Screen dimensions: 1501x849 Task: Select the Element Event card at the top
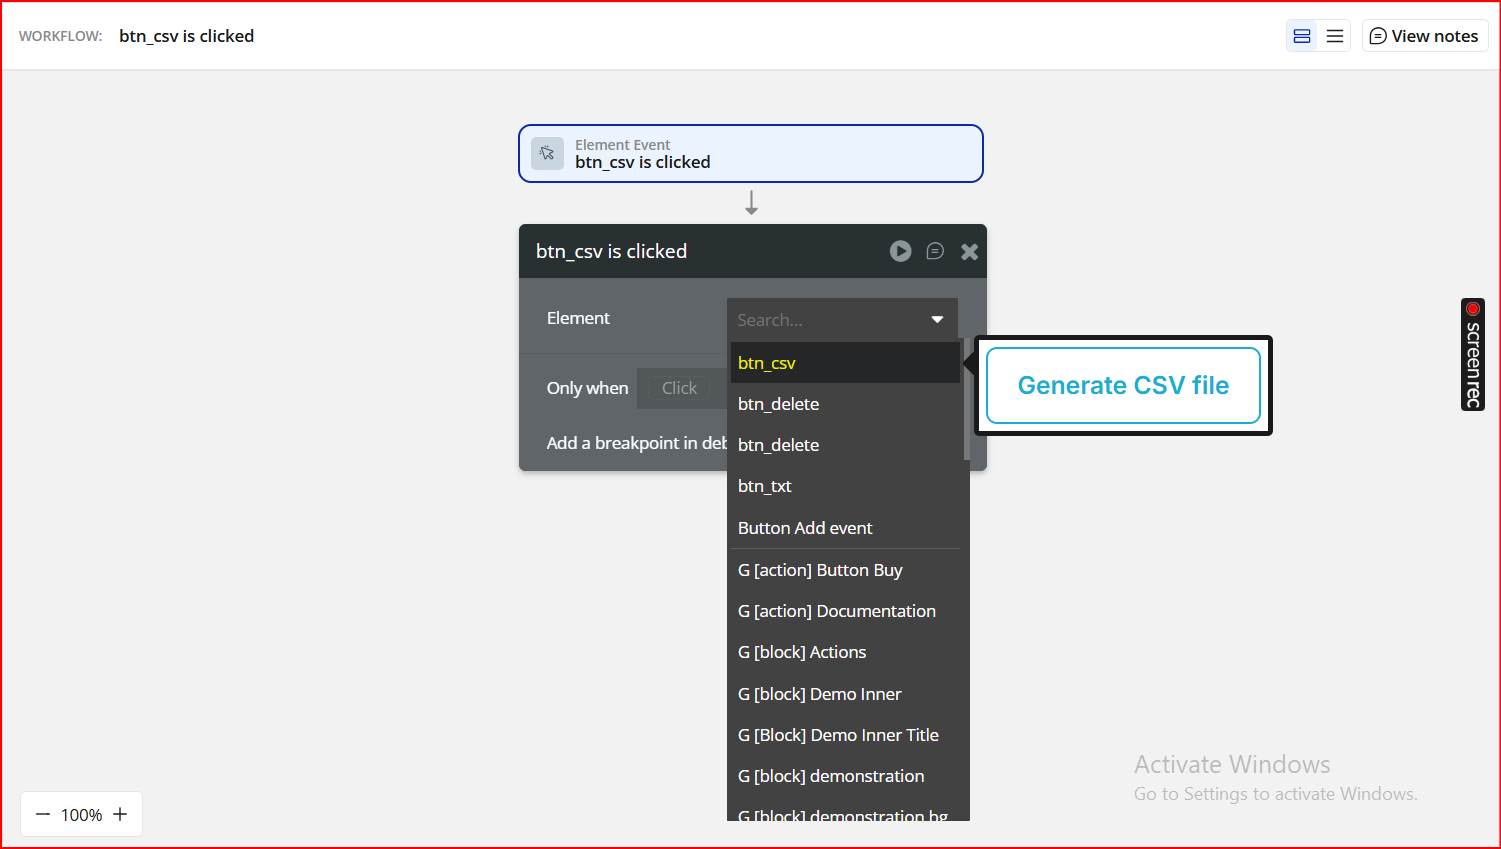pos(751,154)
